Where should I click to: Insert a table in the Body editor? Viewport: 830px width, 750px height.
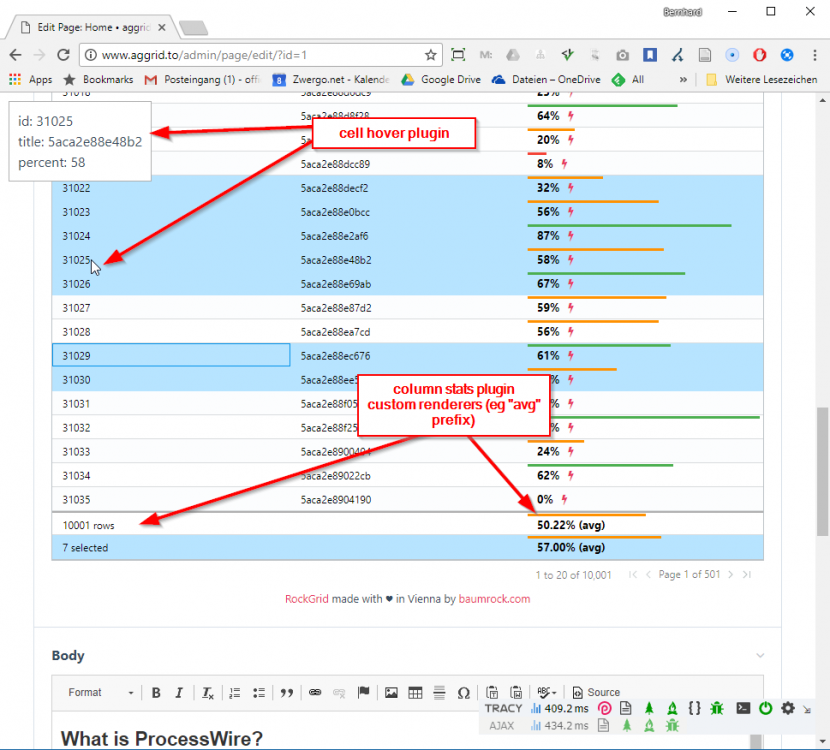414,692
